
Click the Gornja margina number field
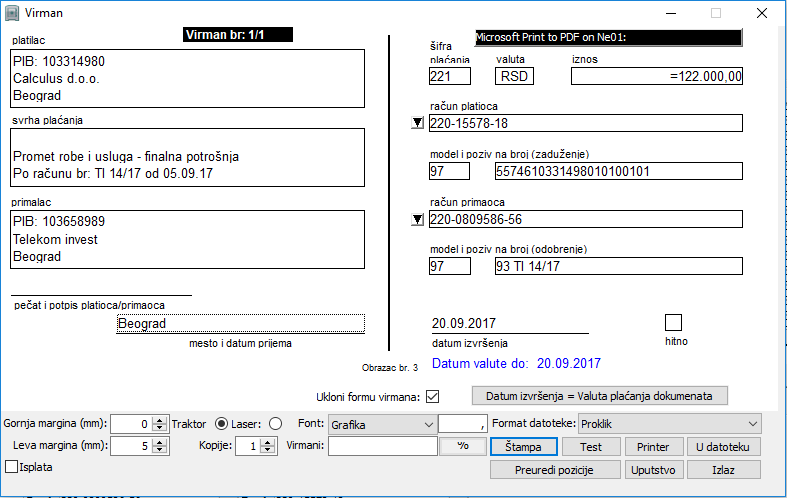click(132, 424)
